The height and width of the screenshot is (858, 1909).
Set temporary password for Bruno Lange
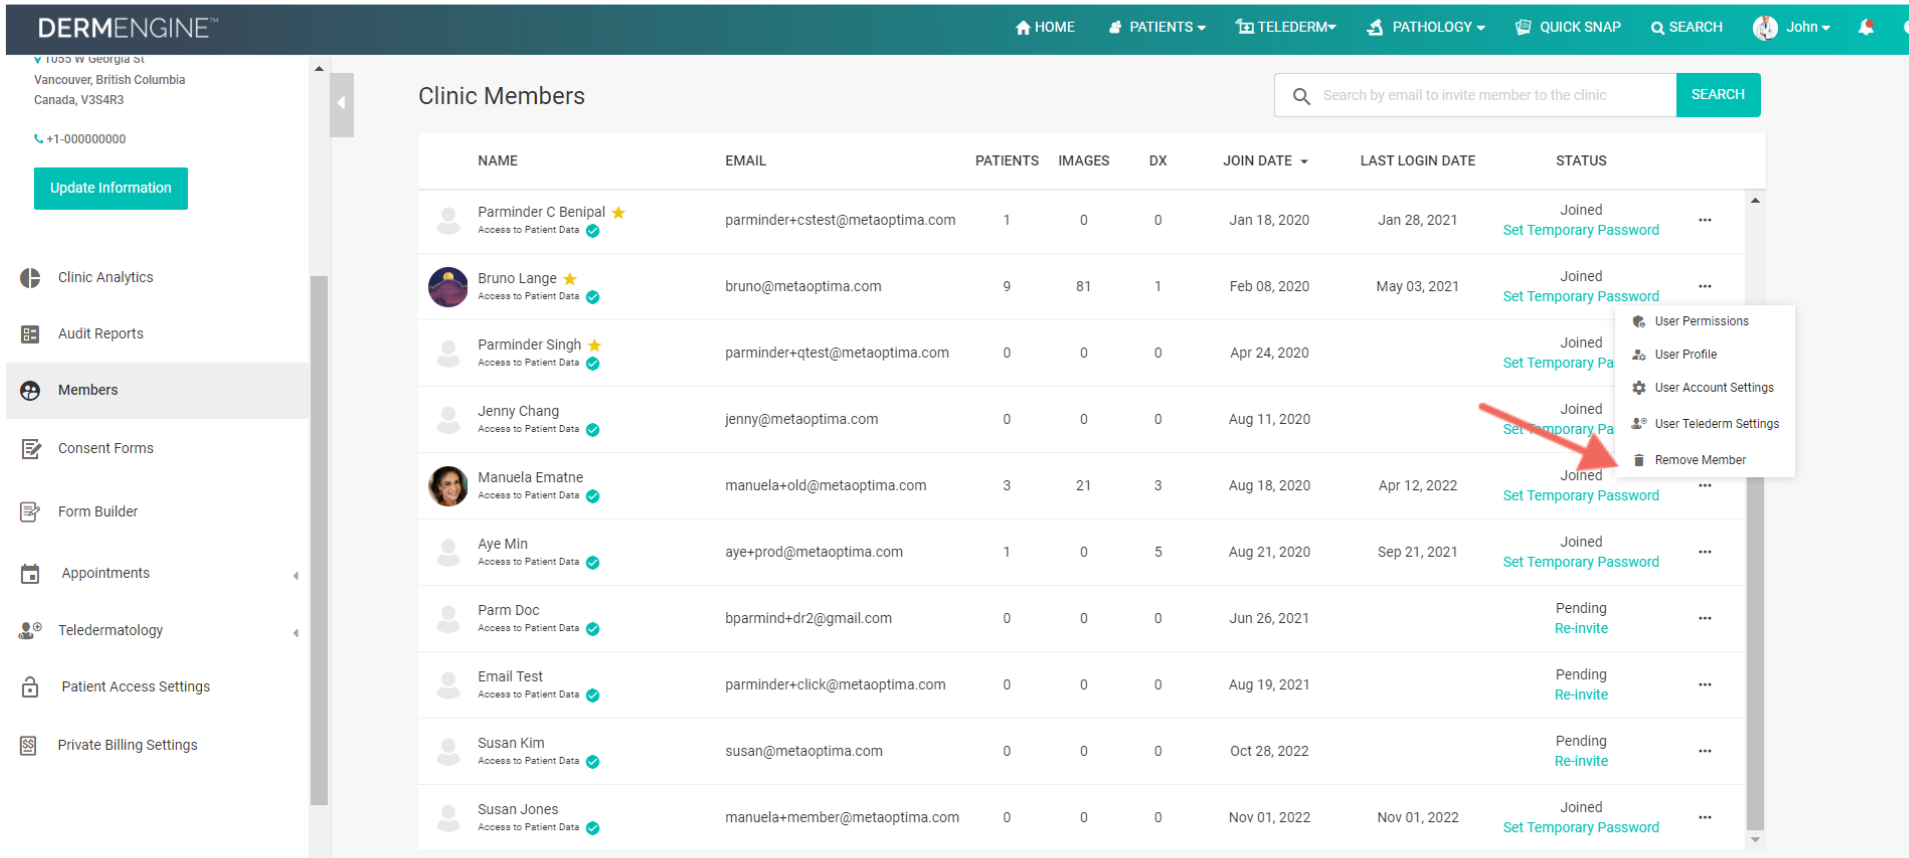pyautogui.click(x=1581, y=297)
